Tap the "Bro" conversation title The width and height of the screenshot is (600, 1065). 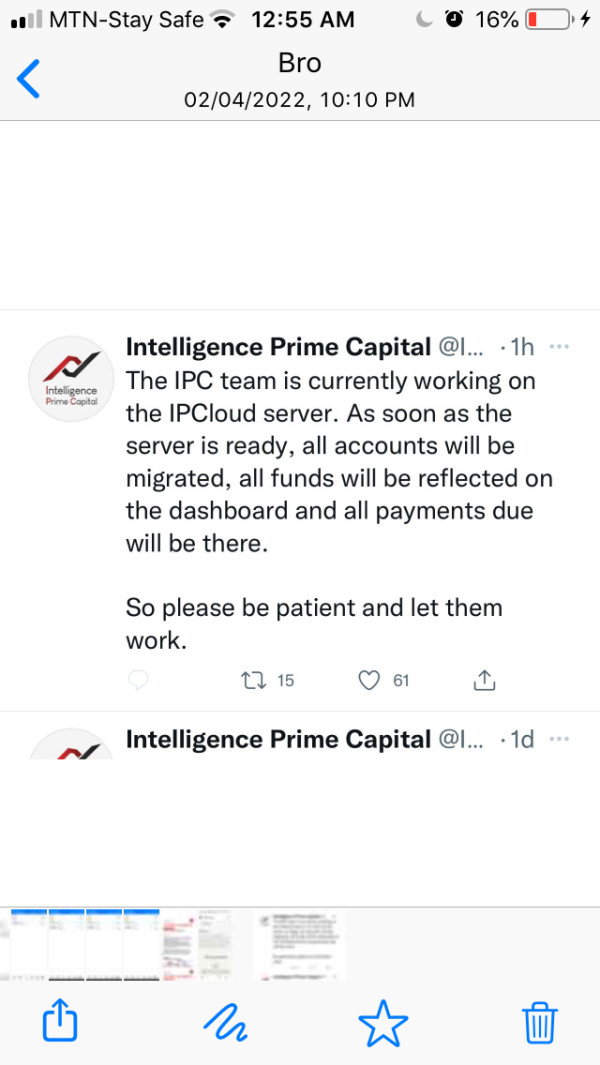[300, 63]
